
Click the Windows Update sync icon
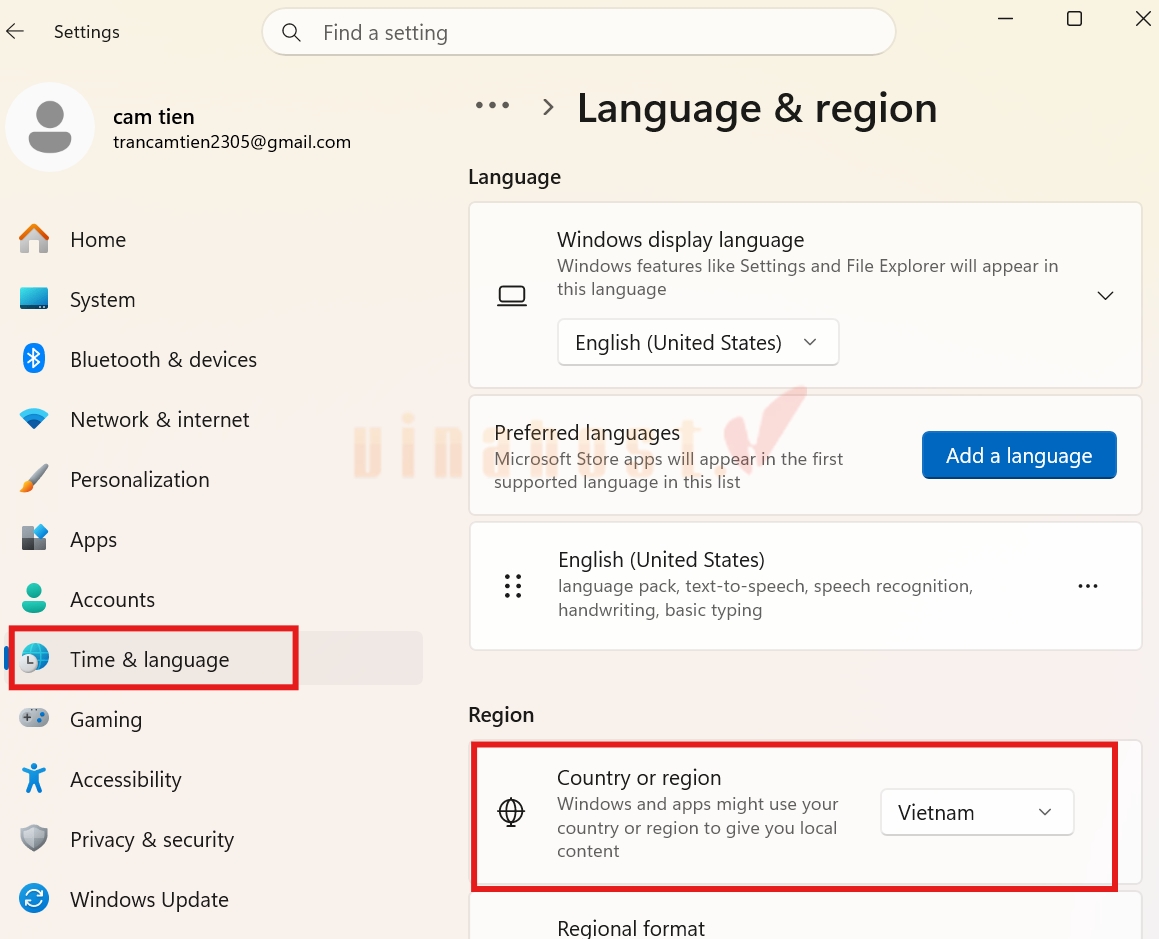(34, 899)
